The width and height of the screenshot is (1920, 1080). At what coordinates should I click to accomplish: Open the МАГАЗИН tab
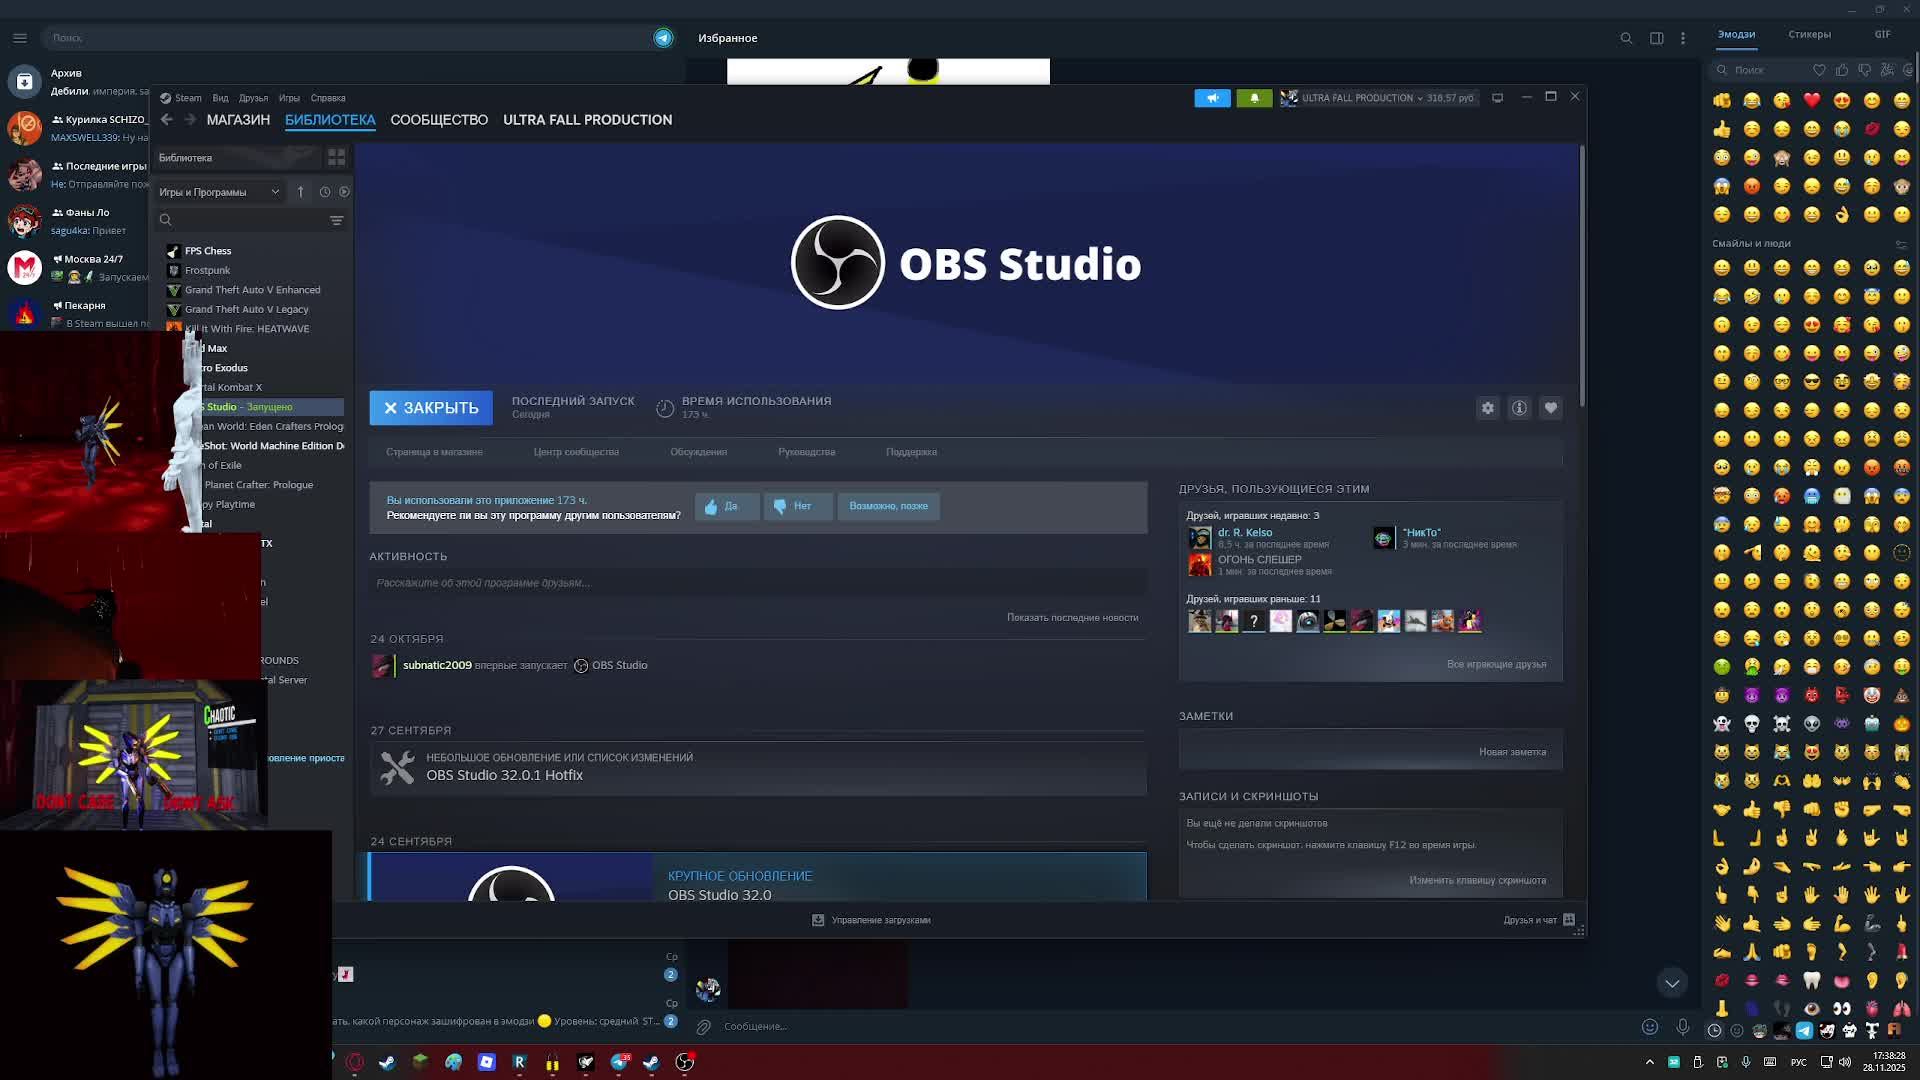click(x=238, y=120)
